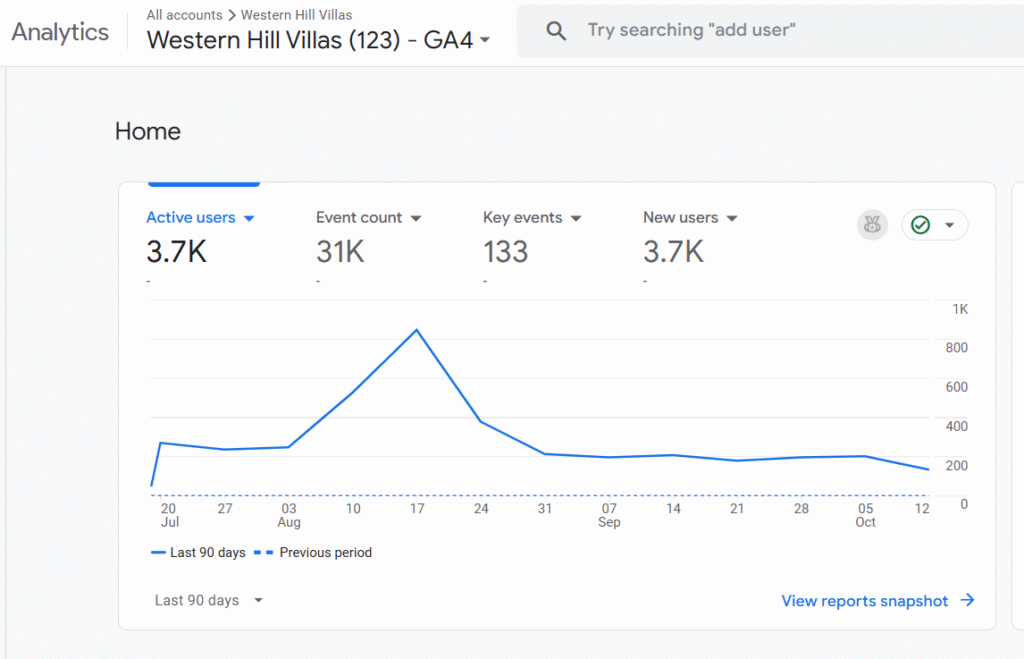The height and width of the screenshot is (659, 1024).
Task: Open the Last 90 days date range dropdown
Action: click(209, 601)
